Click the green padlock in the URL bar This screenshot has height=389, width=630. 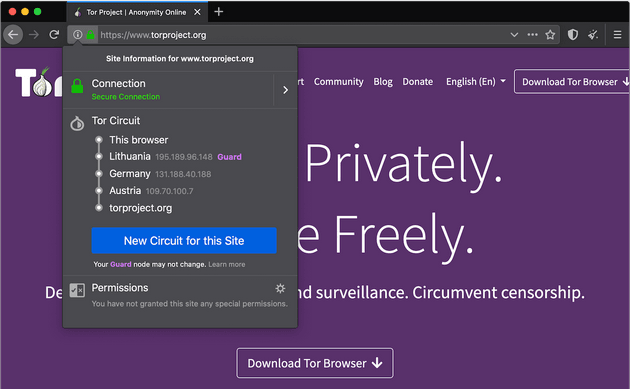(x=90, y=35)
